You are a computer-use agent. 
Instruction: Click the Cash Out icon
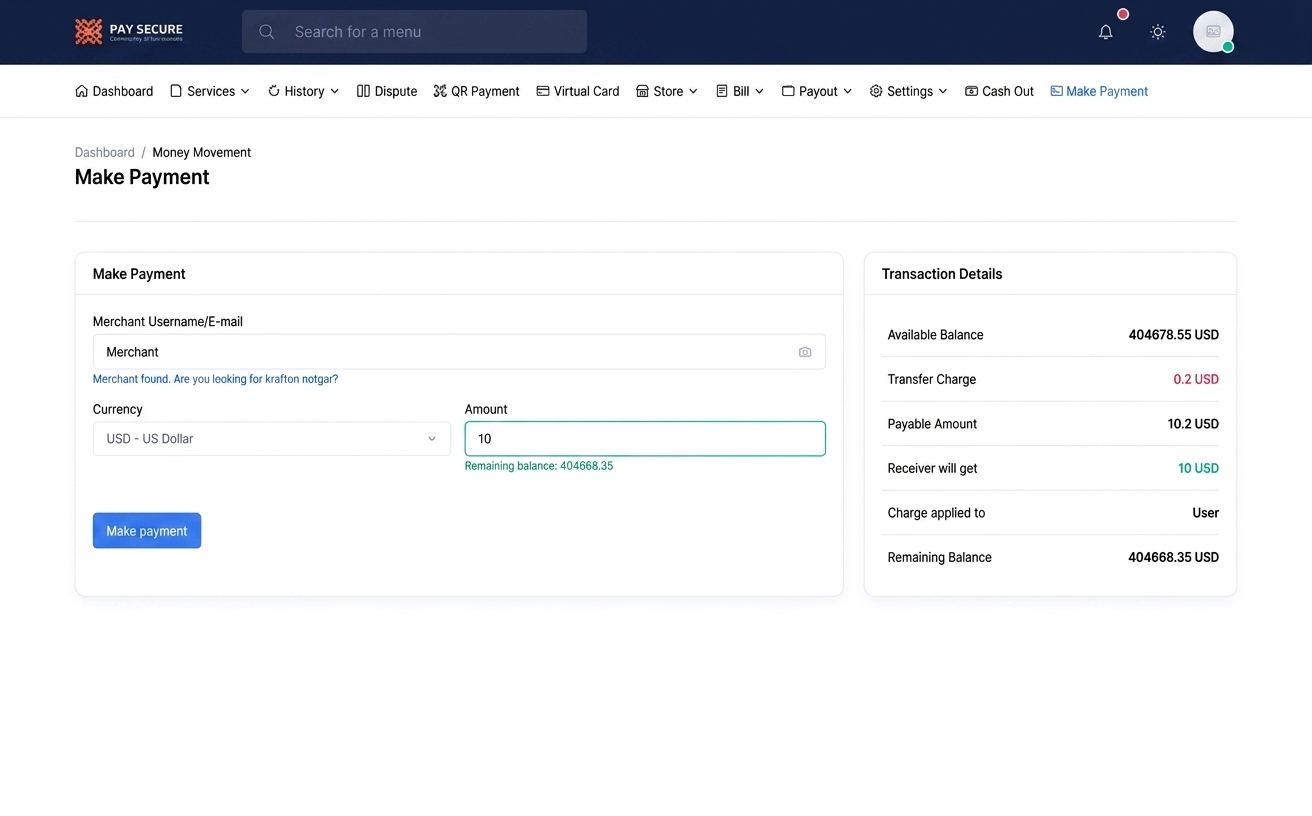click(971, 91)
